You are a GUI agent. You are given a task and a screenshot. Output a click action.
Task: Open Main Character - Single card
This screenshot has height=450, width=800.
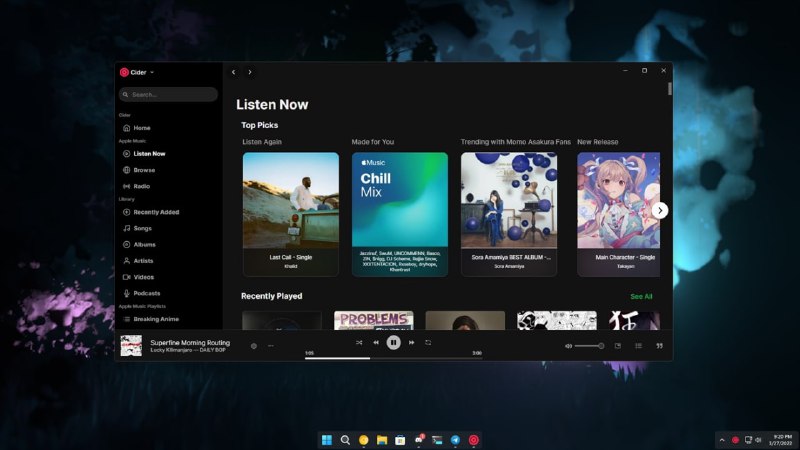(x=618, y=214)
